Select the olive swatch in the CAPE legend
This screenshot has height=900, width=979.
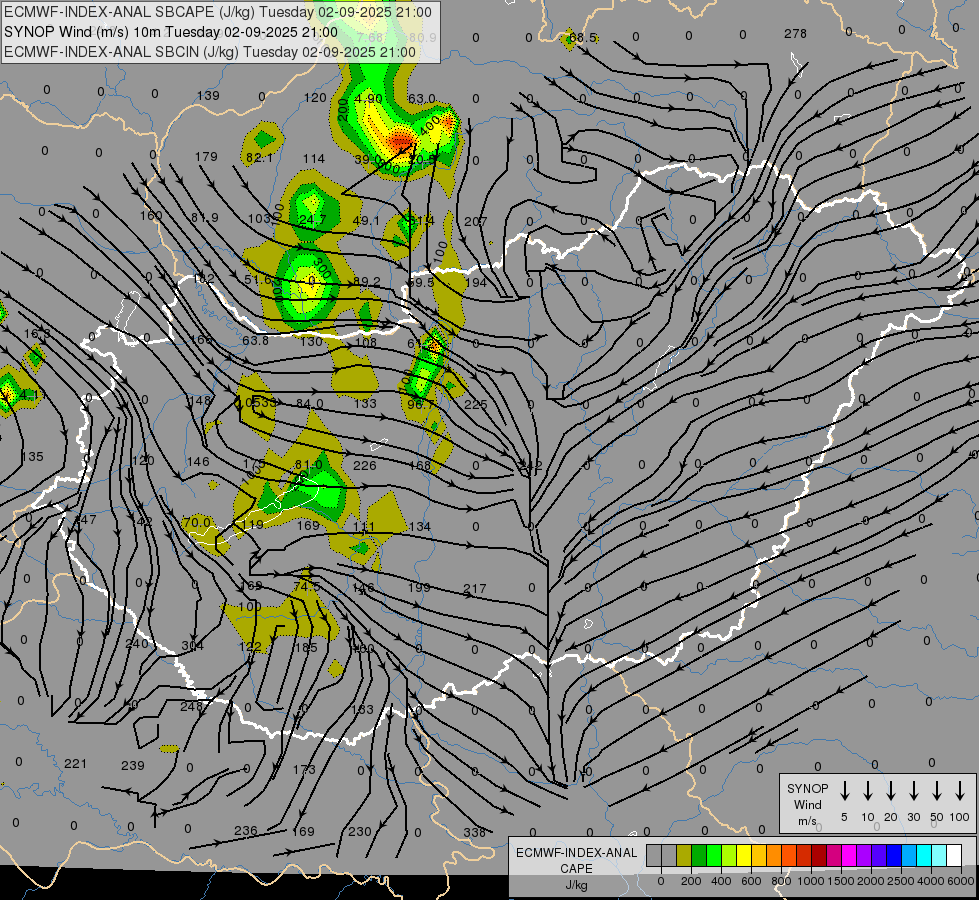click(x=684, y=856)
